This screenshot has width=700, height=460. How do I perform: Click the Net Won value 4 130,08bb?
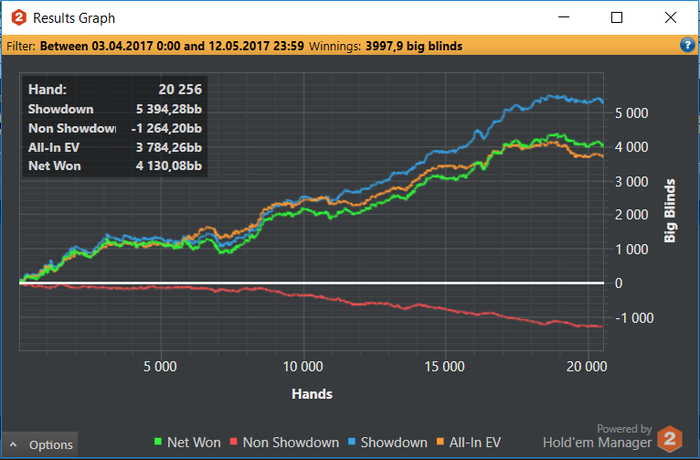coord(169,166)
